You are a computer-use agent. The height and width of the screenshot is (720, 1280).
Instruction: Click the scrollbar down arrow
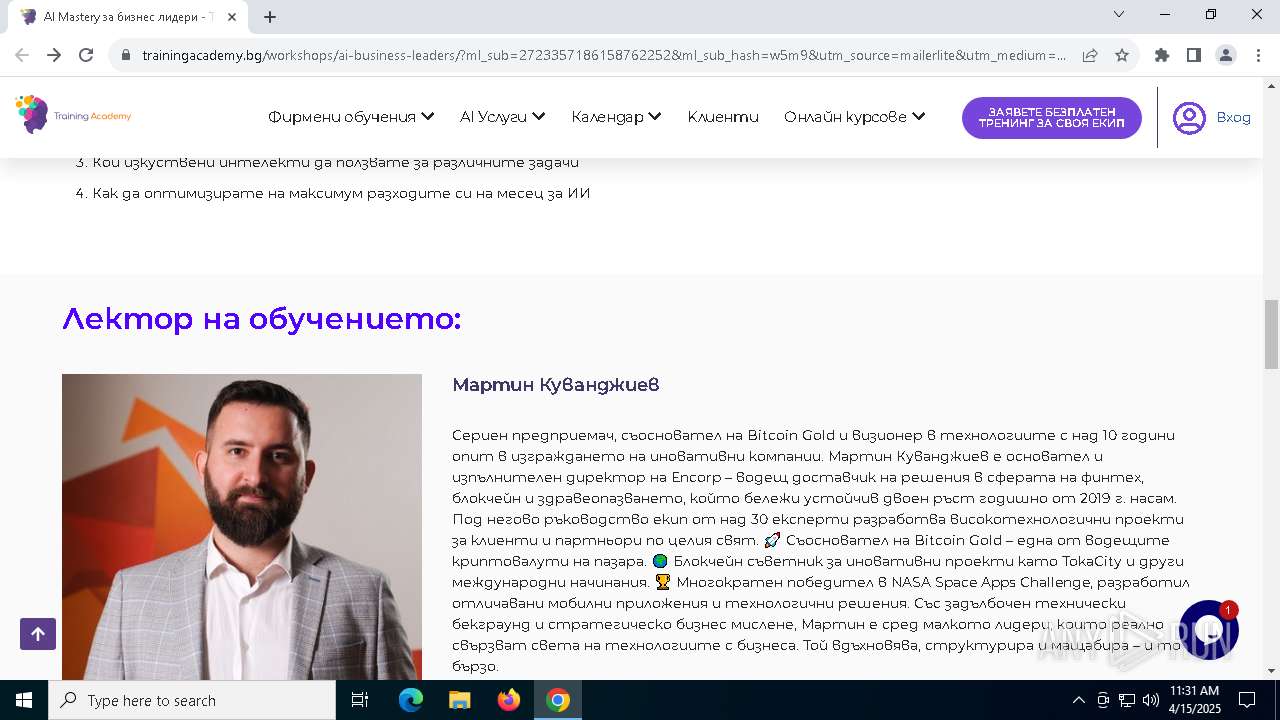click(1272, 671)
